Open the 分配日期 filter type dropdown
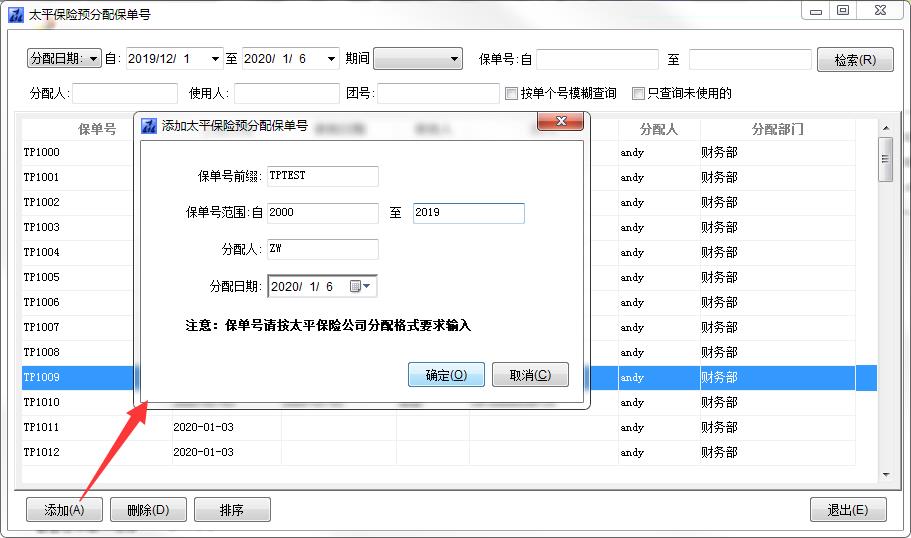 pyautogui.click(x=95, y=59)
